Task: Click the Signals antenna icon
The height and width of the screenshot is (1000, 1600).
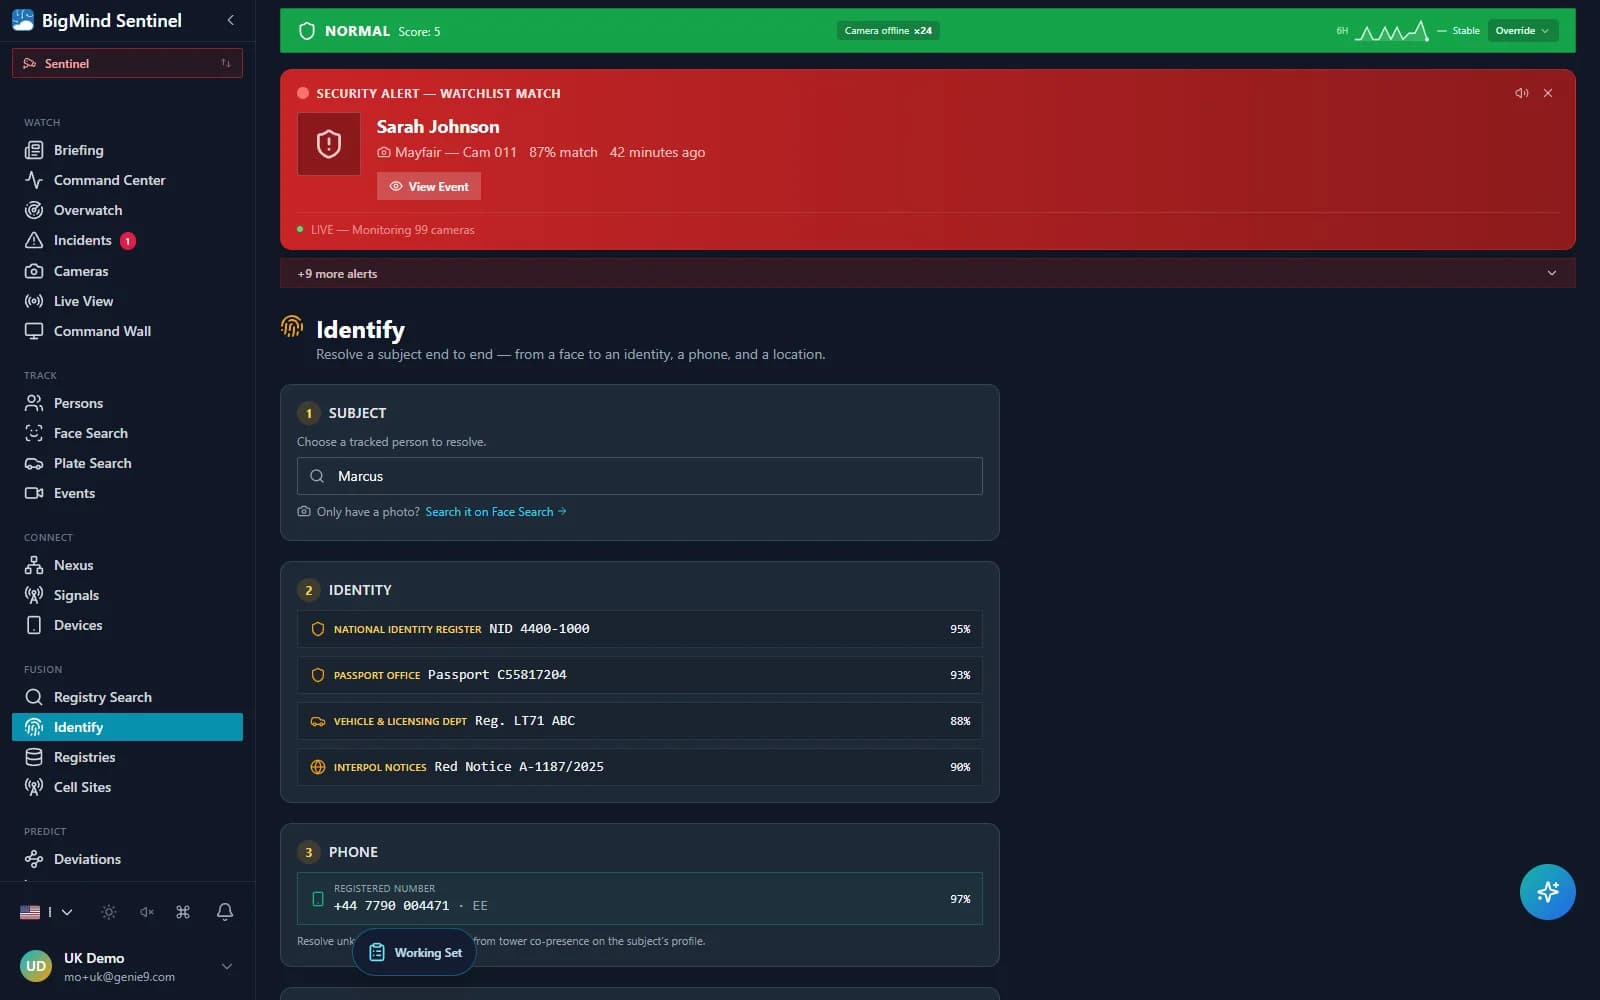Action: click(34, 595)
